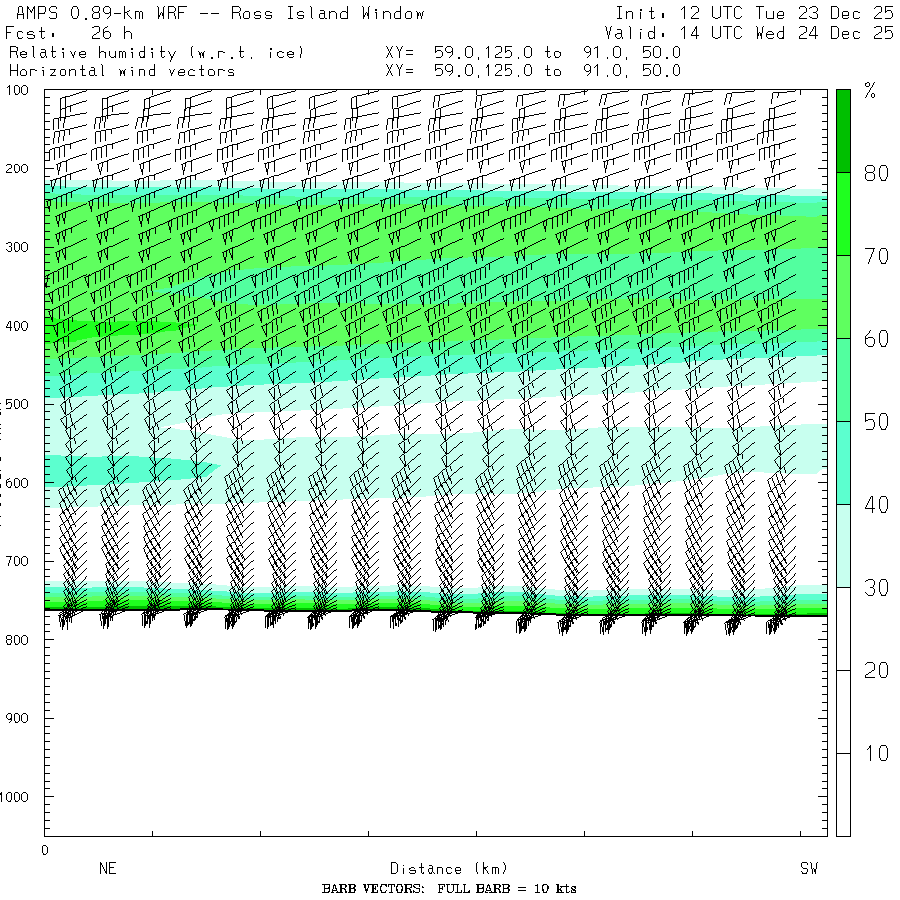900x900 pixels.
Task: Click the SW endpoint label below the plot
Action: pos(808,869)
